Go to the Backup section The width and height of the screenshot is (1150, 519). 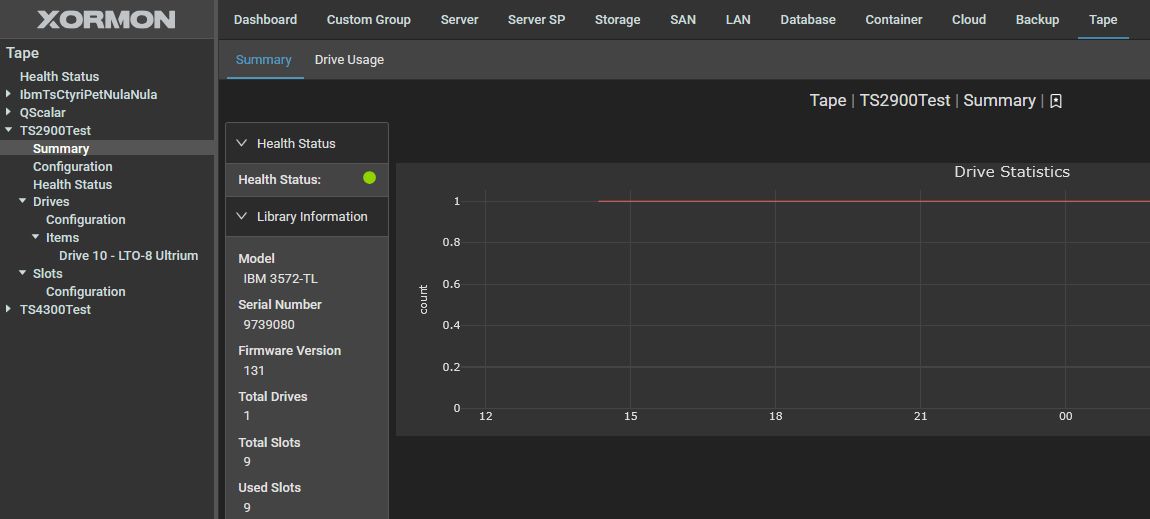(x=1037, y=20)
